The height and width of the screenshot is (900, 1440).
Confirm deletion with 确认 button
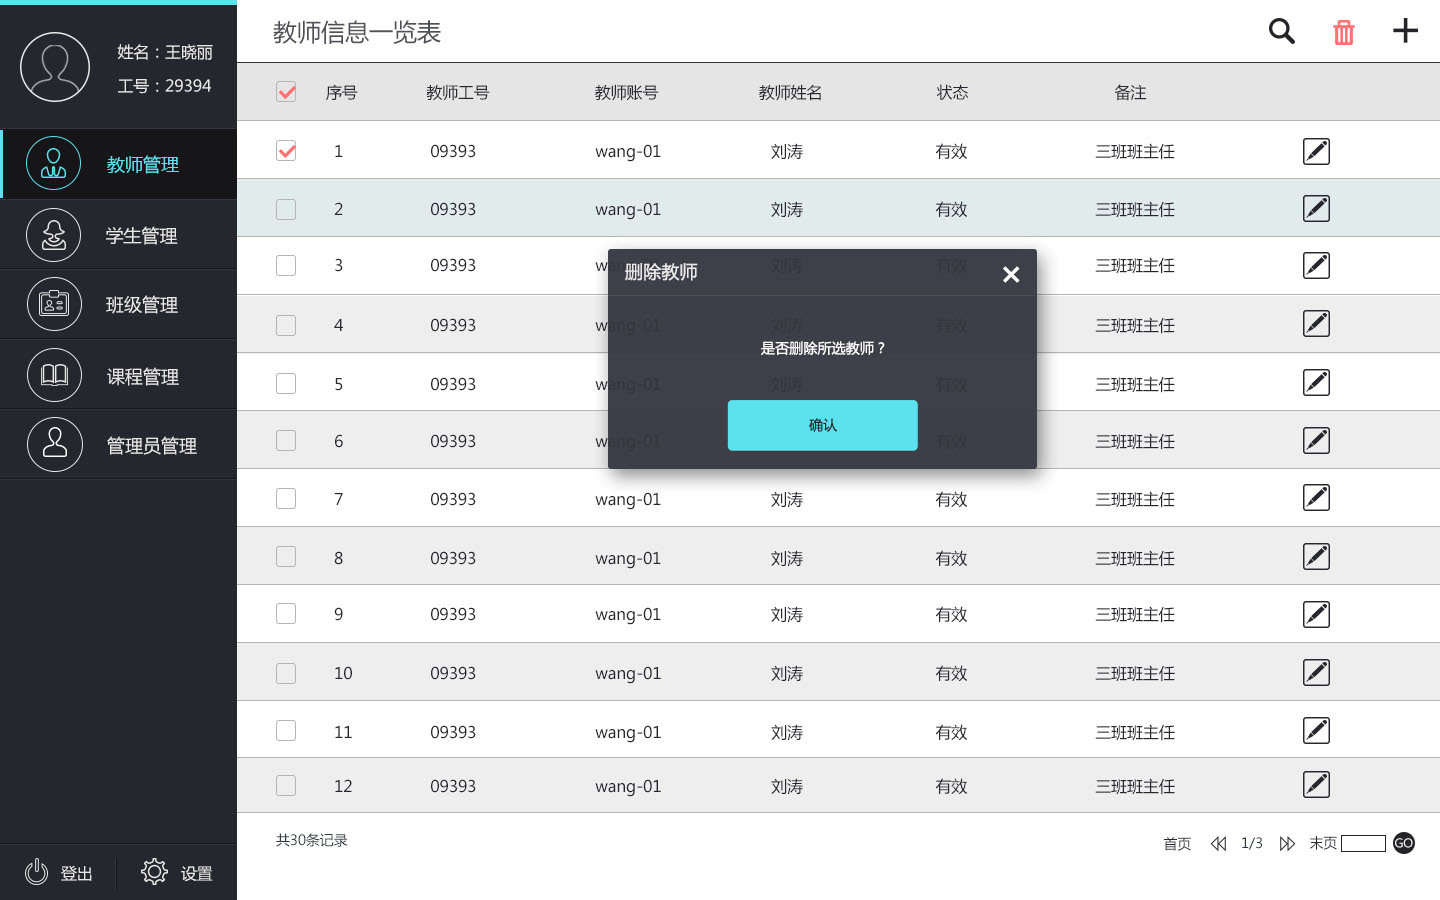[x=822, y=425]
